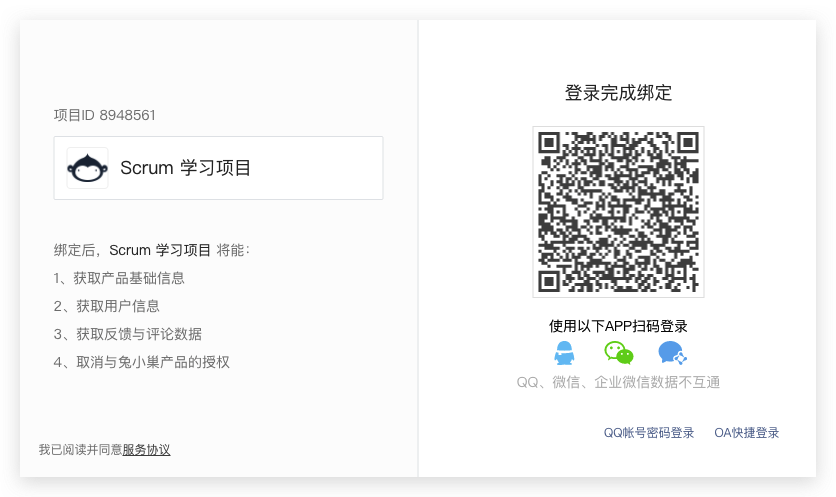Viewport: 836px width, 497px height.
Task: Click permission item 取消与兔小巢产品的授权
Action: point(142,362)
